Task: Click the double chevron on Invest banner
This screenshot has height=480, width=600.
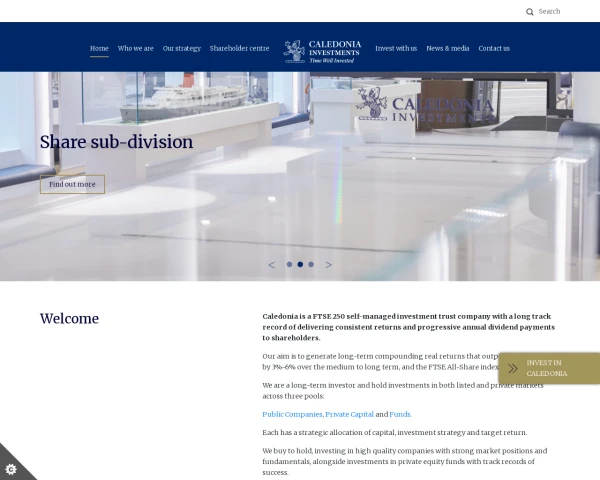Action: (513, 368)
